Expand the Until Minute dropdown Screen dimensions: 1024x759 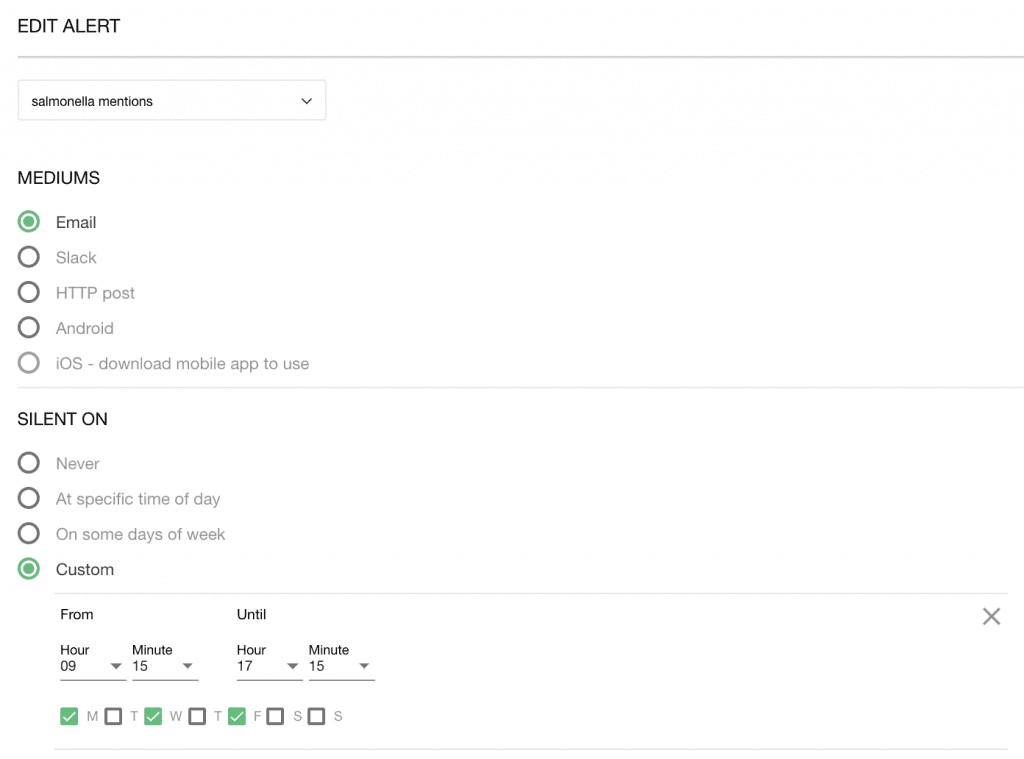(x=341, y=666)
